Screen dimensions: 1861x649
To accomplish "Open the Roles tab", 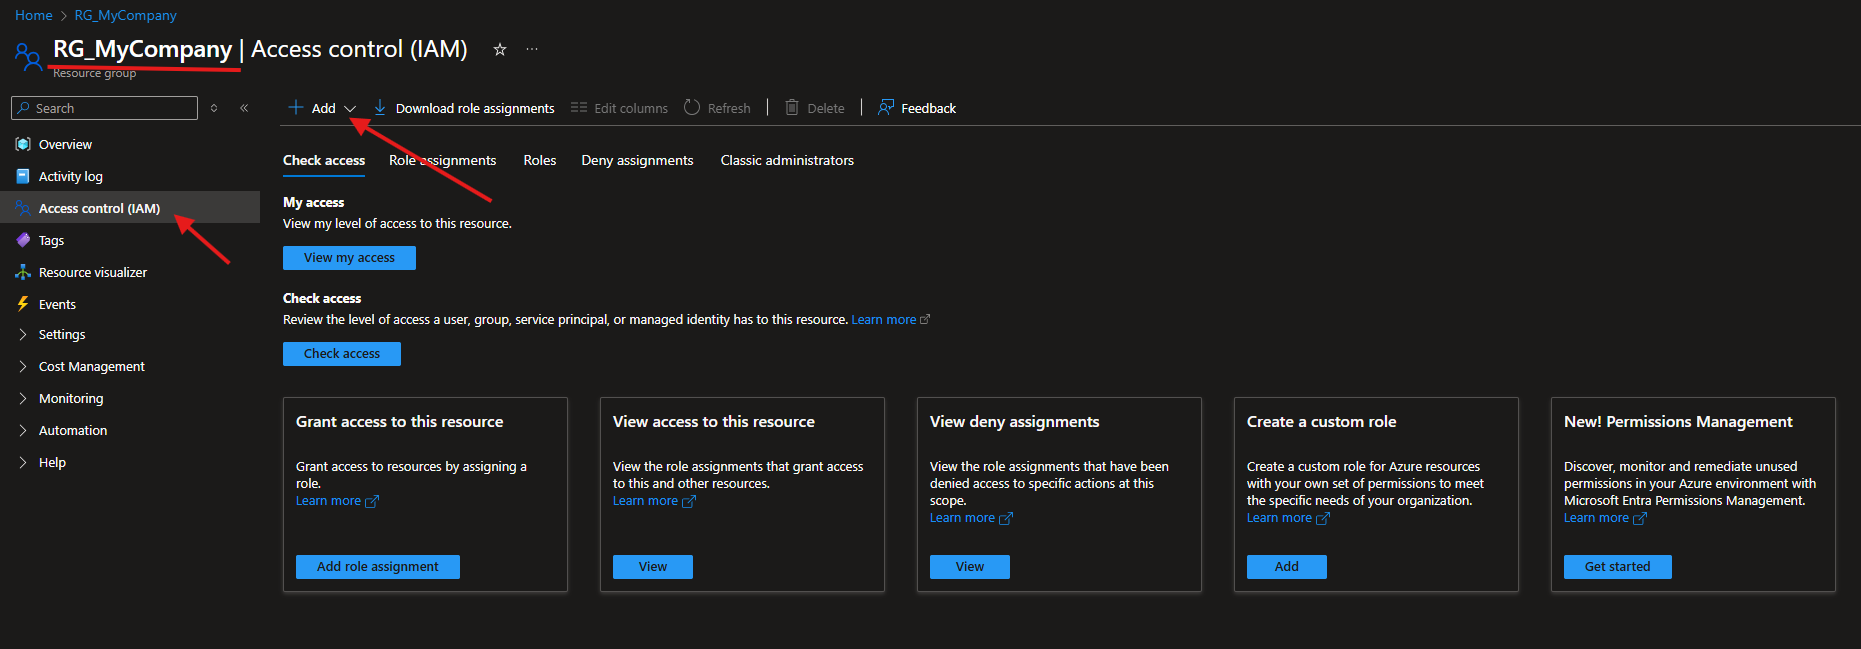I will [x=540, y=160].
